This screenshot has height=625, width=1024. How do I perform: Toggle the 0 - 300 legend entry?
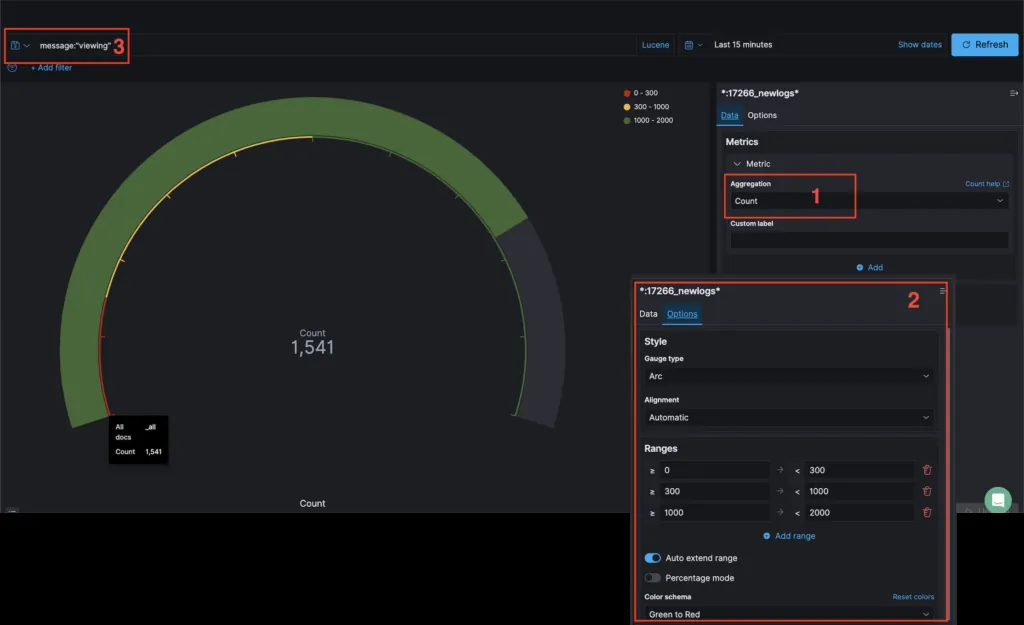click(641, 93)
